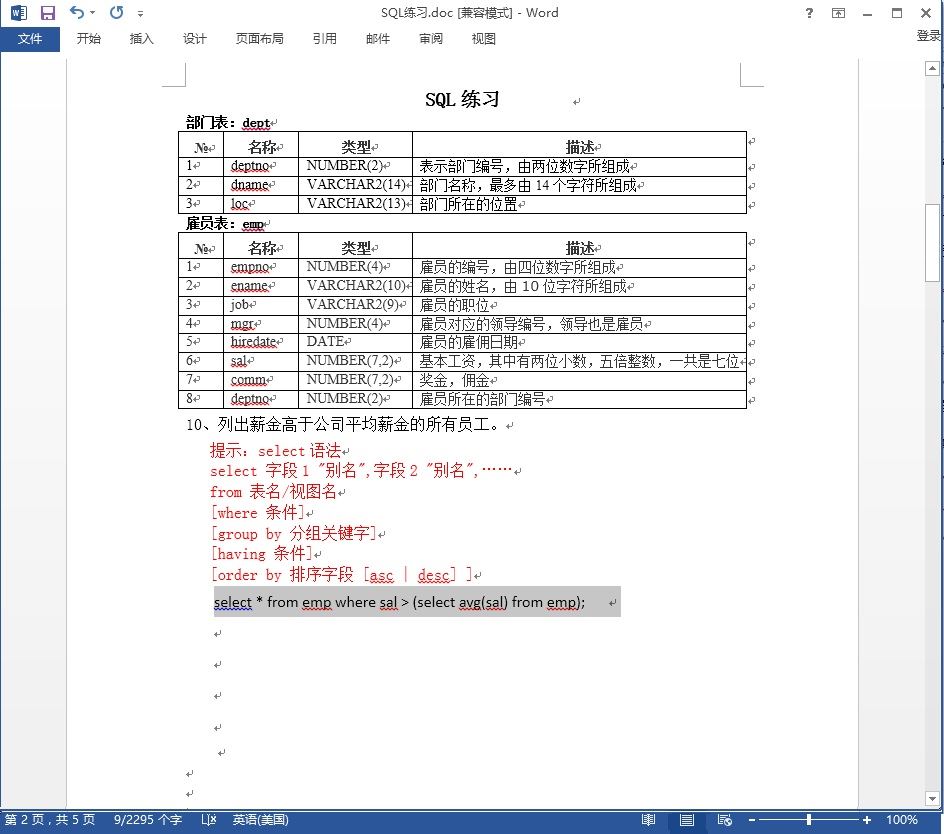This screenshot has height=834, width=944.
Task: Switch to Print Layout view icon
Action: click(686, 820)
